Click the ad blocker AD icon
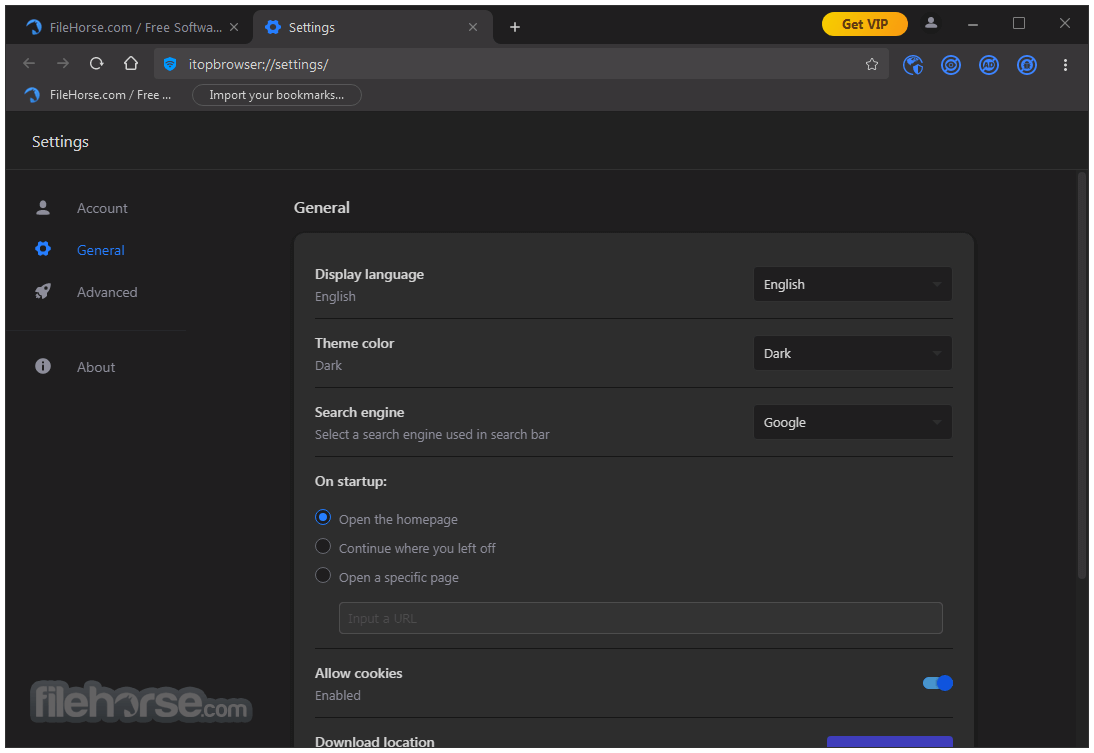The width and height of the screenshot is (1094, 753). click(x=989, y=65)
